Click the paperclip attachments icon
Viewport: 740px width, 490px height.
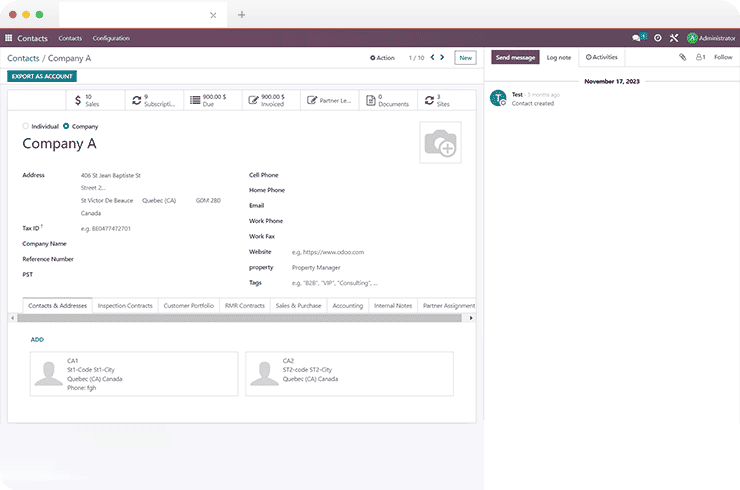(683, 58)
